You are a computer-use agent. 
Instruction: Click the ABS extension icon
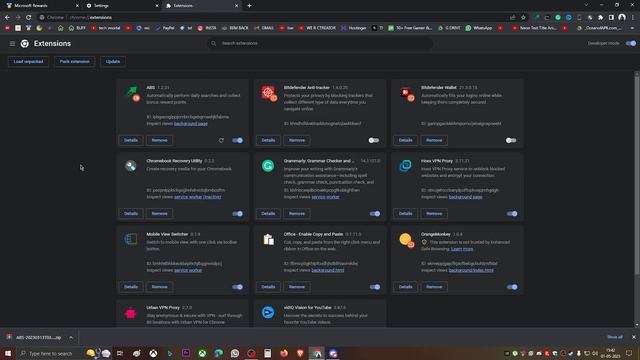(133, 94)
